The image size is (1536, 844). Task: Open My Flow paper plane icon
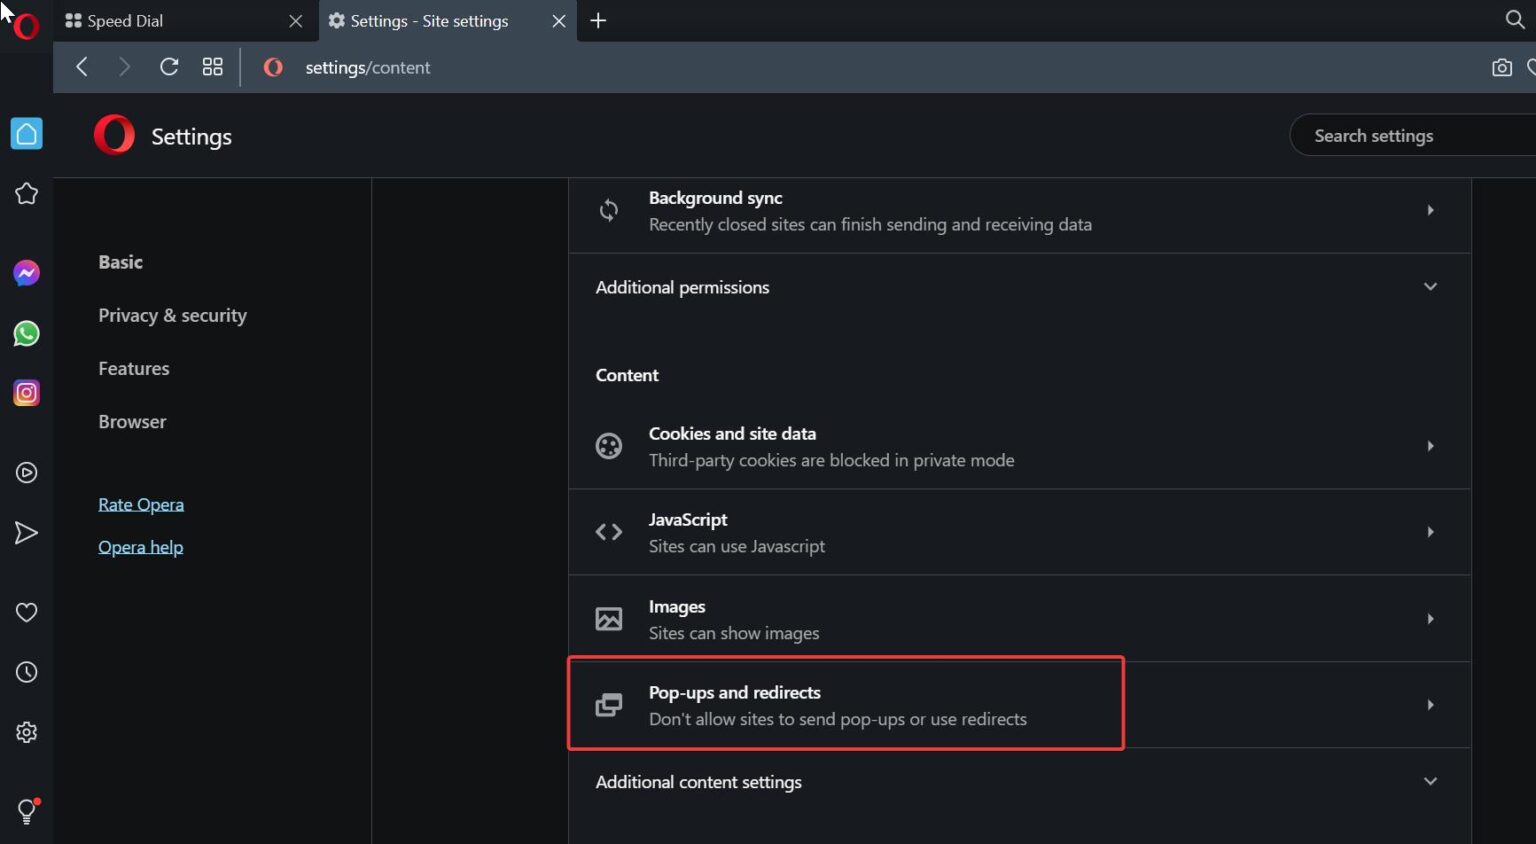click(x=25, y=532)
